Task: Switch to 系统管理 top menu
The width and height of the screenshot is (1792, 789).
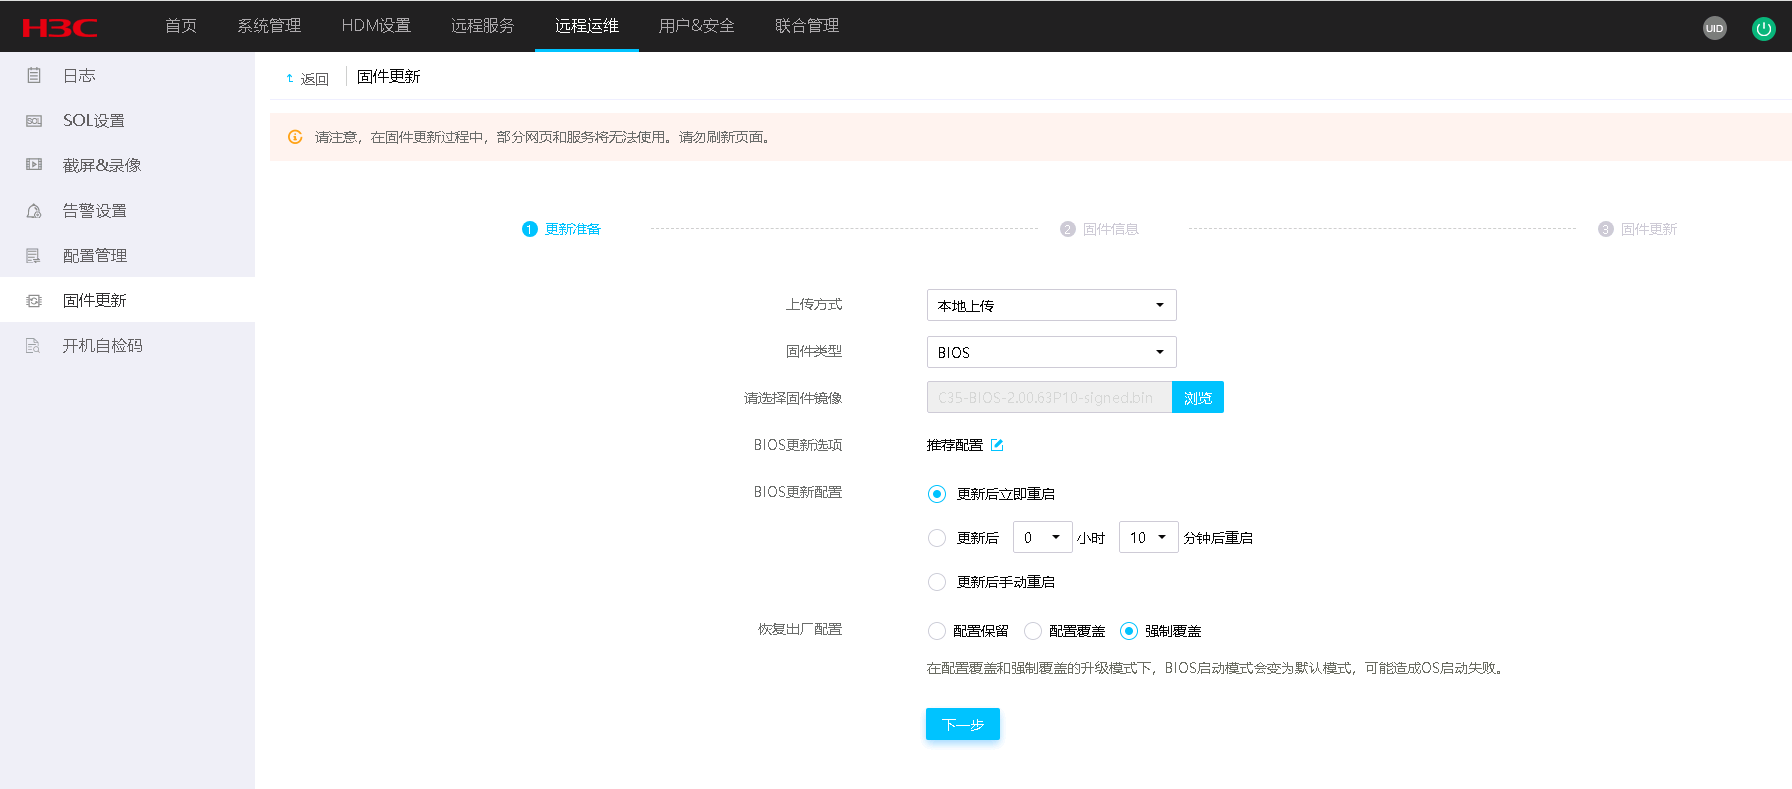Action: click(269, 26)
